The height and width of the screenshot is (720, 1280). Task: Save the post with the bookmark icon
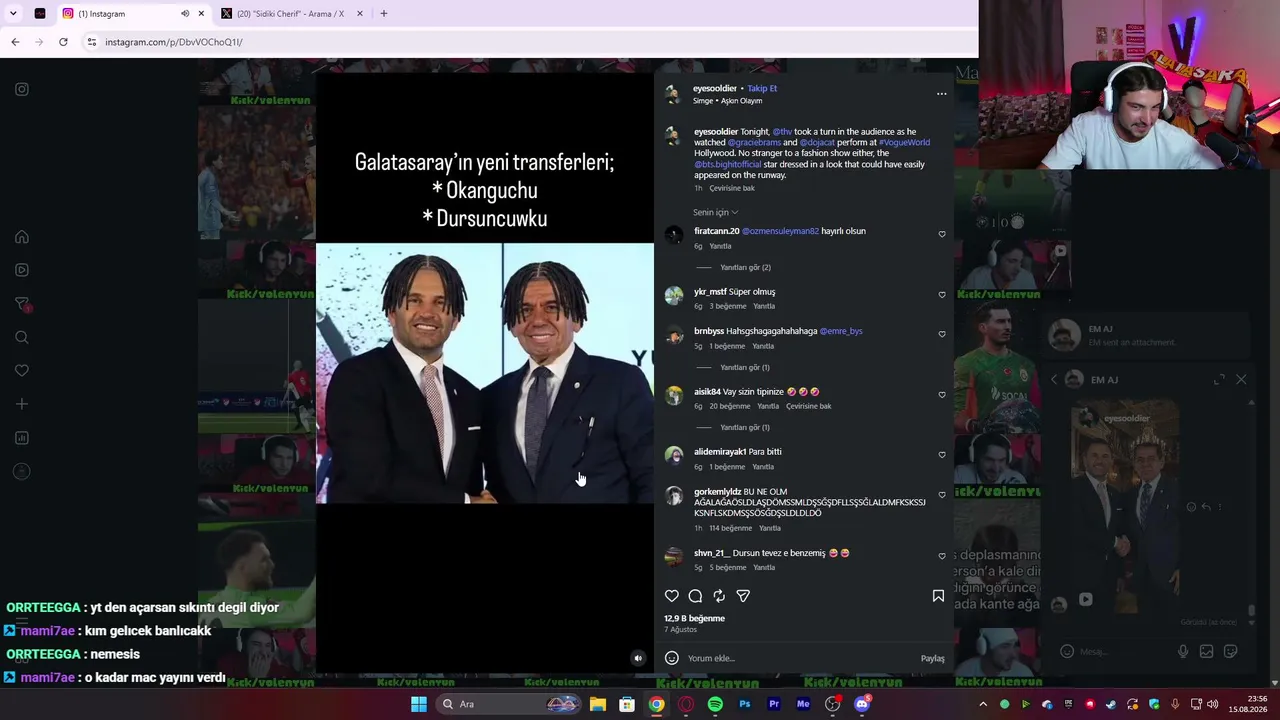pyautogui.click(x=938, y=596)
